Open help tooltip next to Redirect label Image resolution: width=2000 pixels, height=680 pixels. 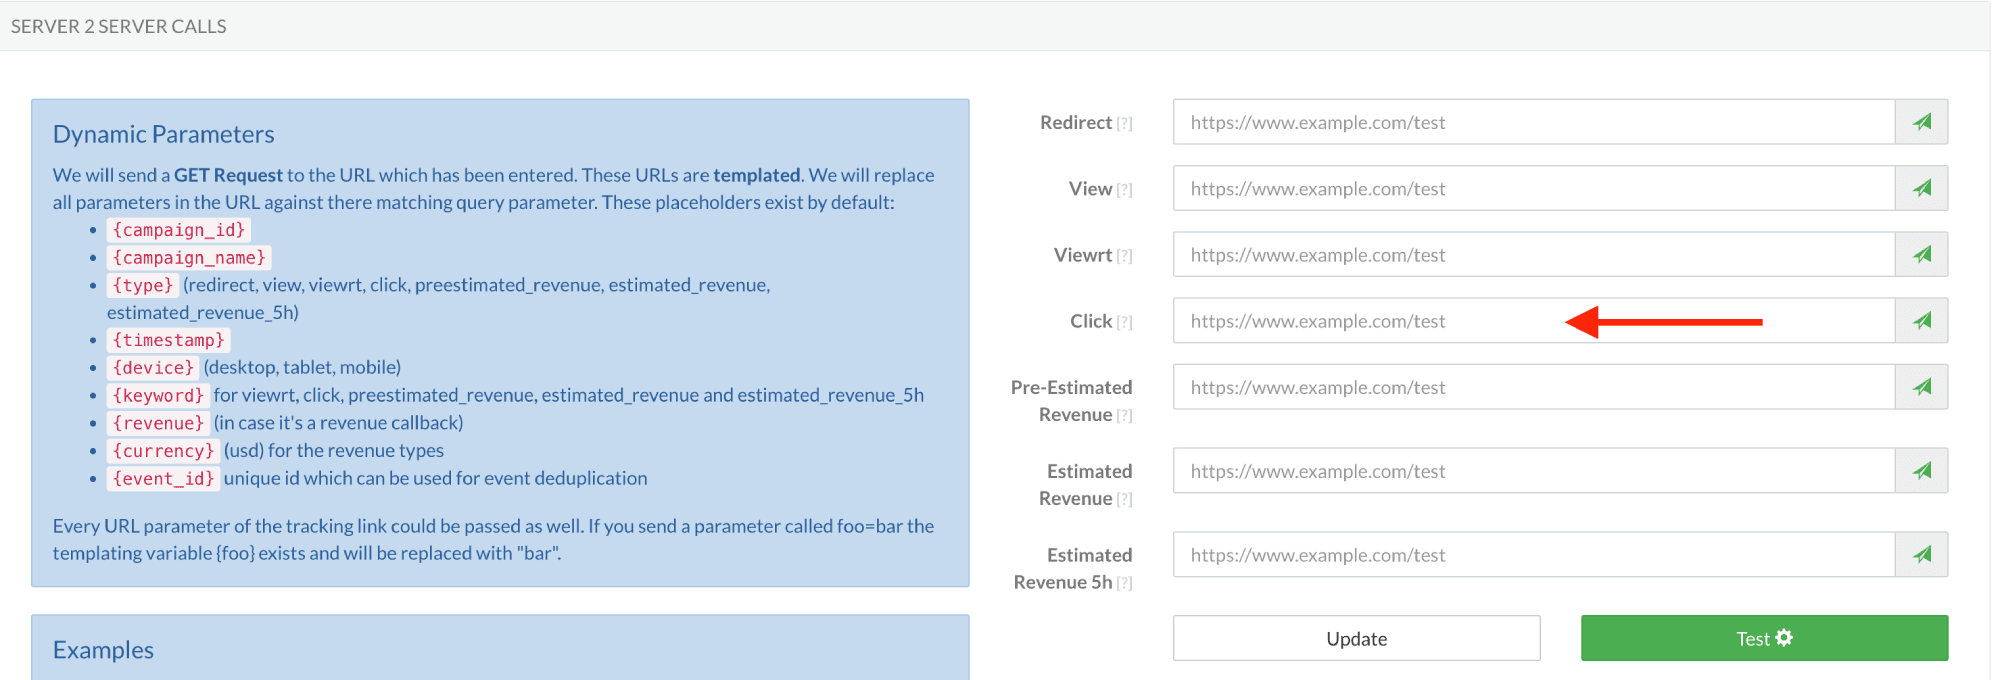[x=1125, y=124]
